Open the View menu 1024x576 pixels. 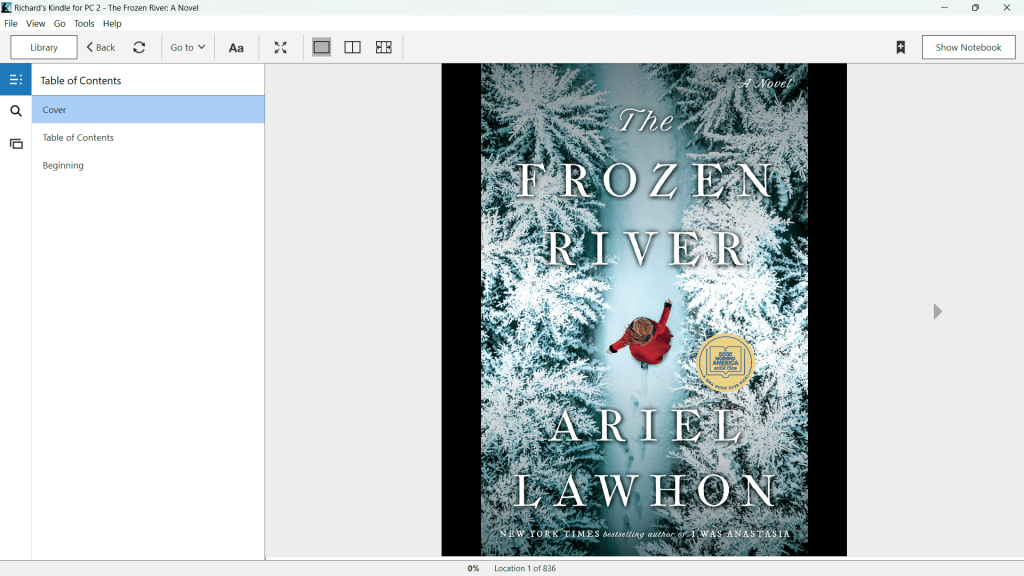click(35, 23)
